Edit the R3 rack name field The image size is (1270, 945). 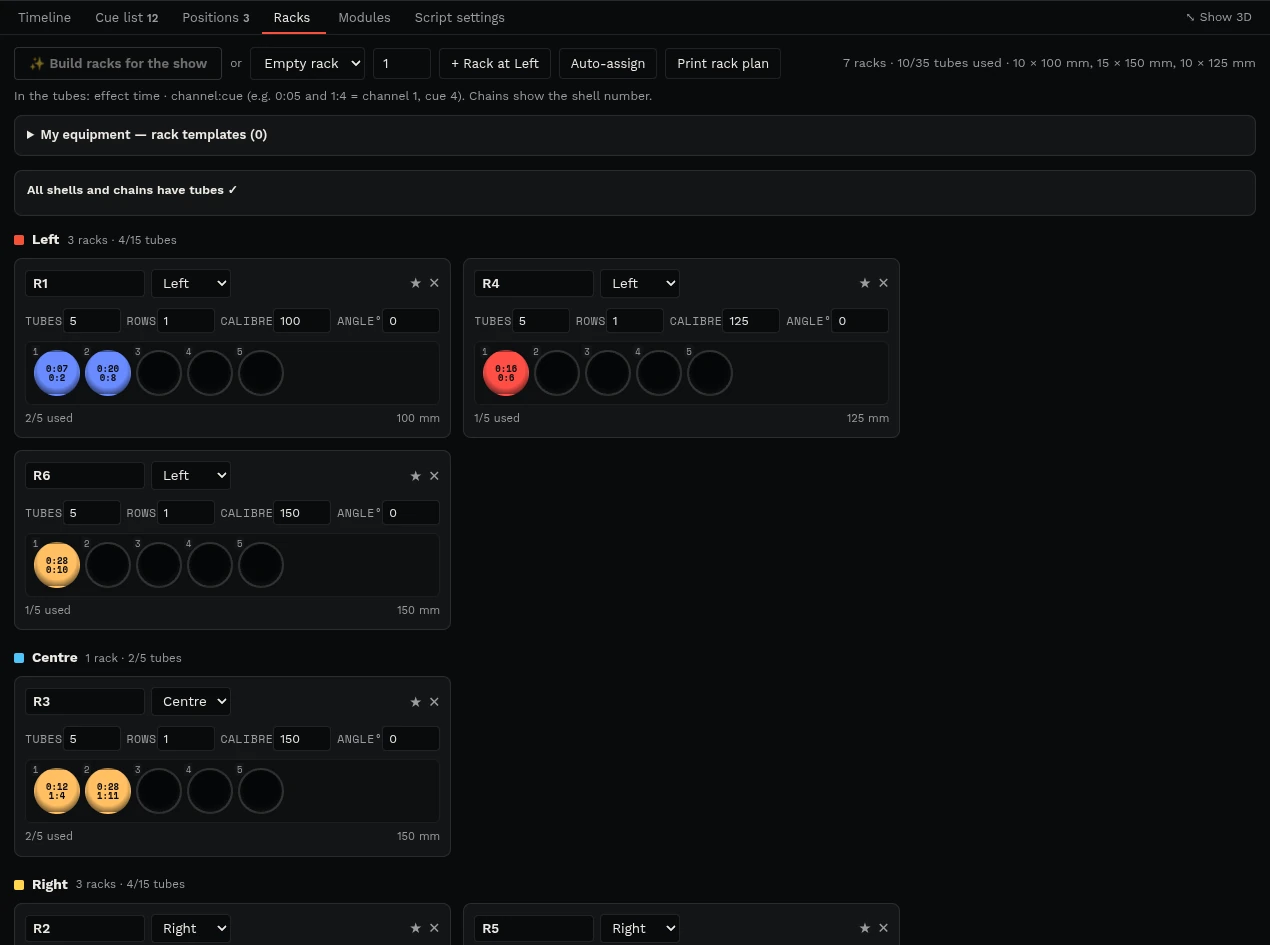(x=85, y=701)
